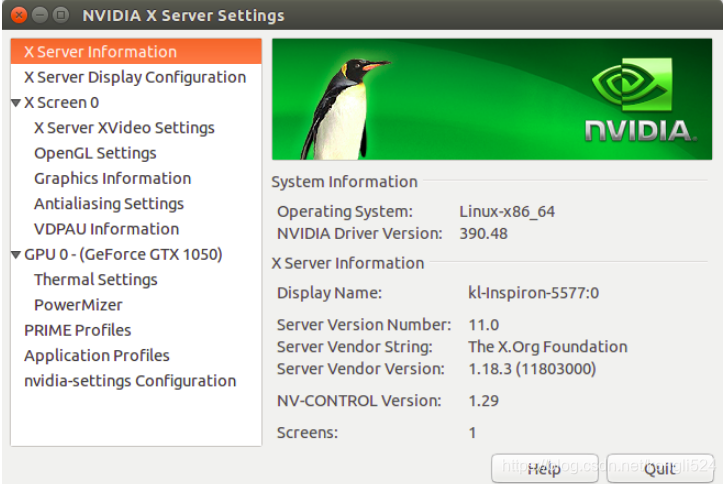Select GPU 0 - (GeForce GTX 1050)

123,254
